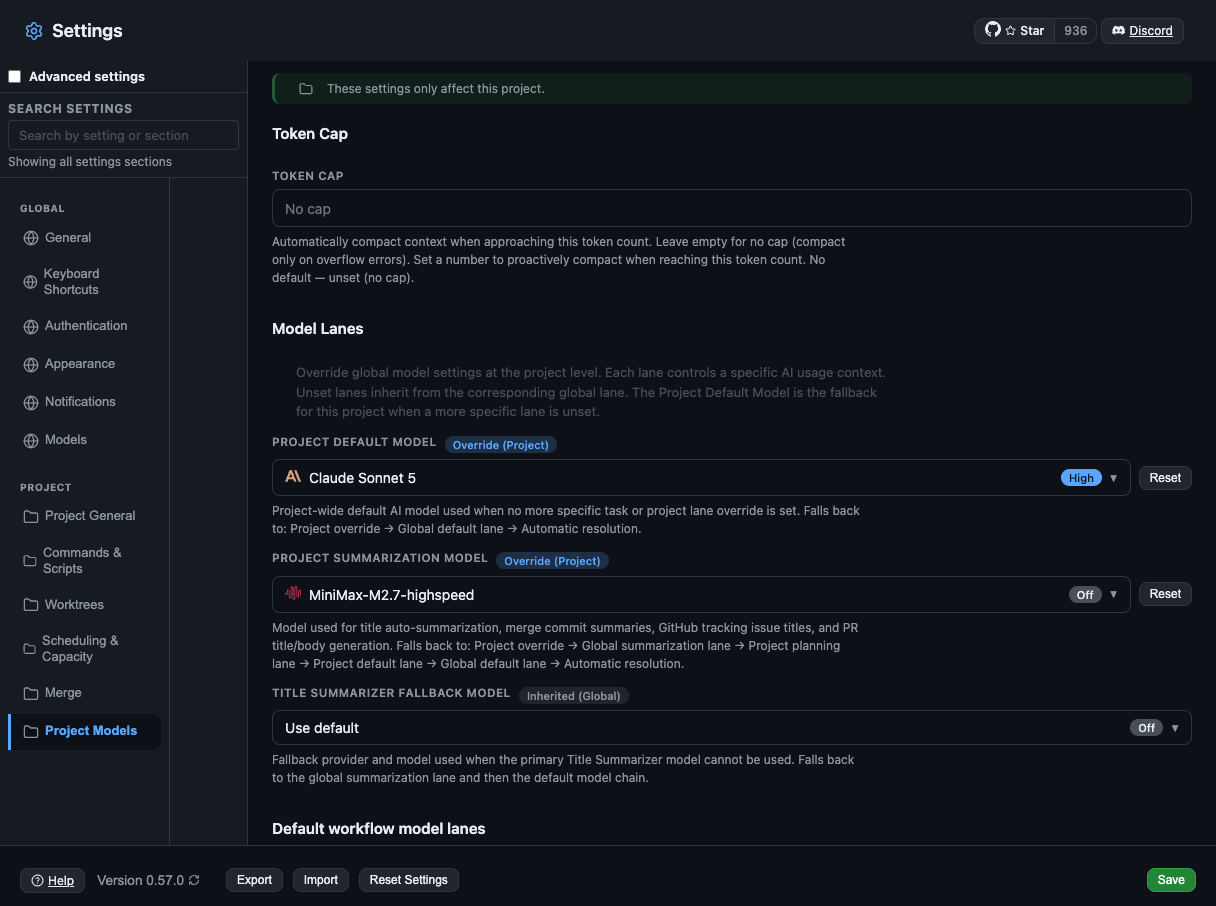
Task: Click the Claude logo icon in Project Default Model
Action: click(x=293, y=477)
